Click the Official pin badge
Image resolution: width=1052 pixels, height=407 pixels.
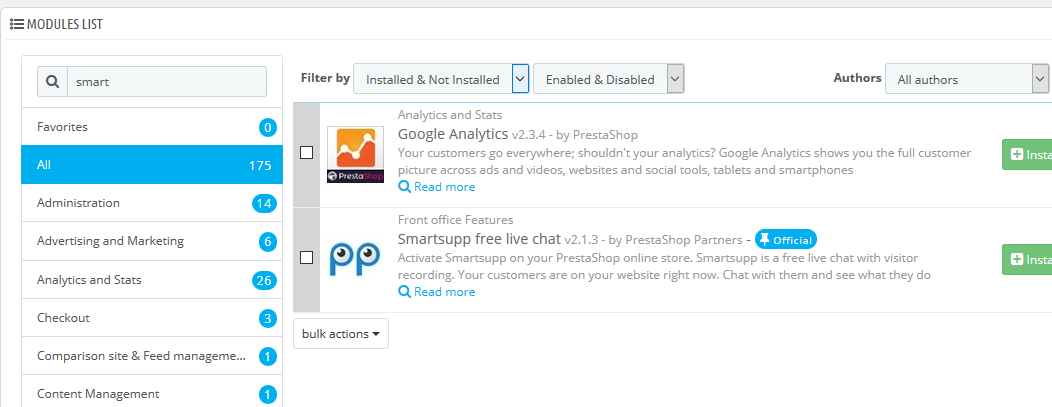(x=786, y=239)
